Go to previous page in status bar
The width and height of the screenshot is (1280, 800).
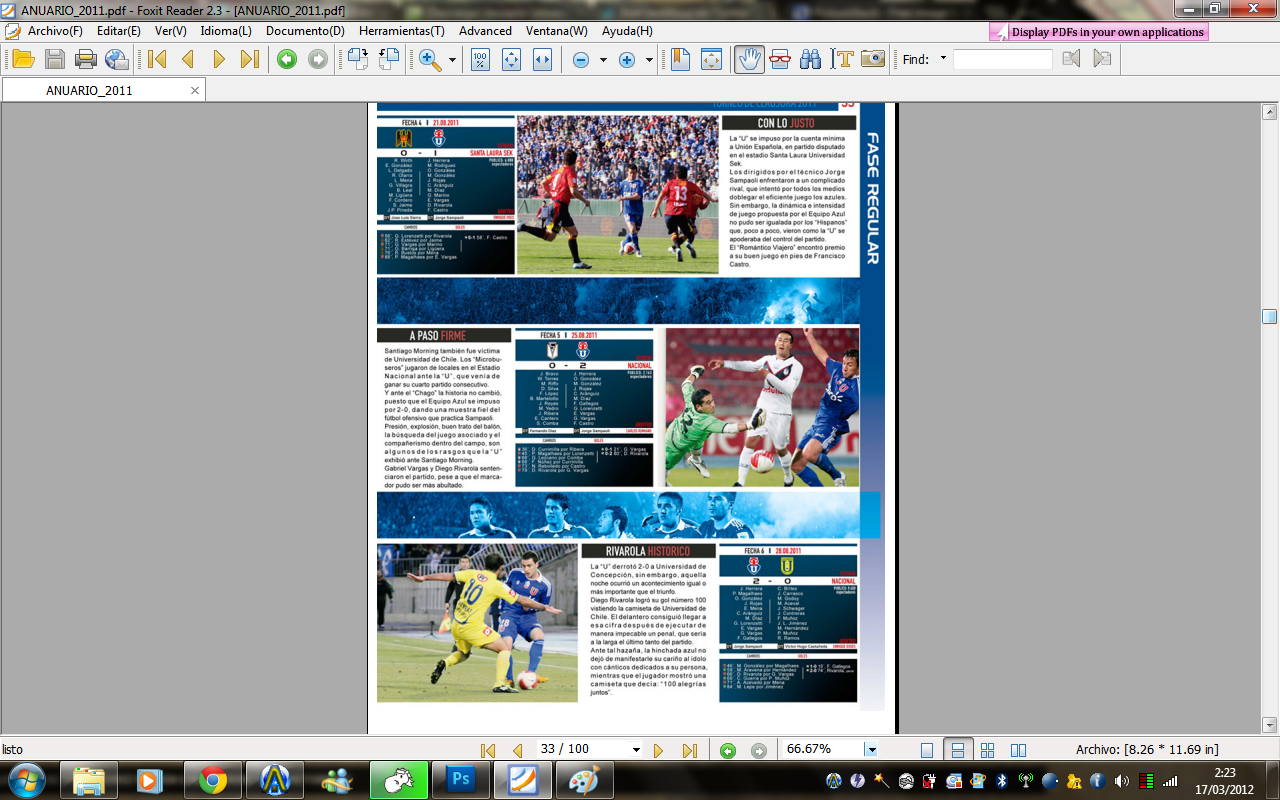point(518,750)
